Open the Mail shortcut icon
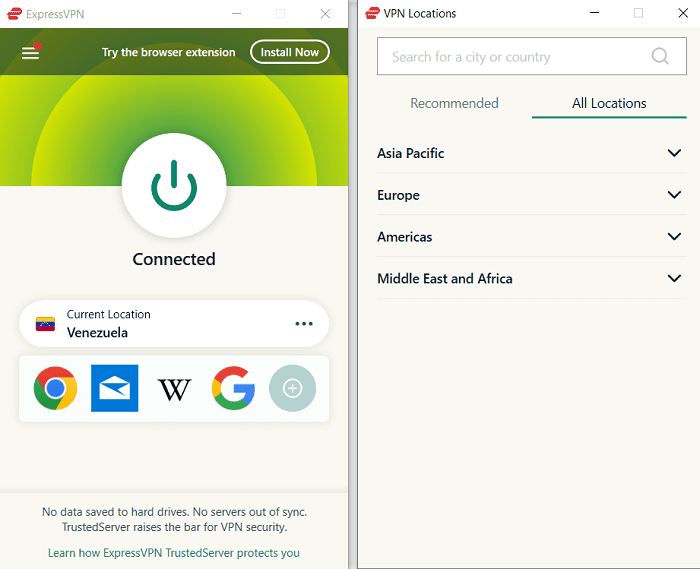 coord(115,388)
